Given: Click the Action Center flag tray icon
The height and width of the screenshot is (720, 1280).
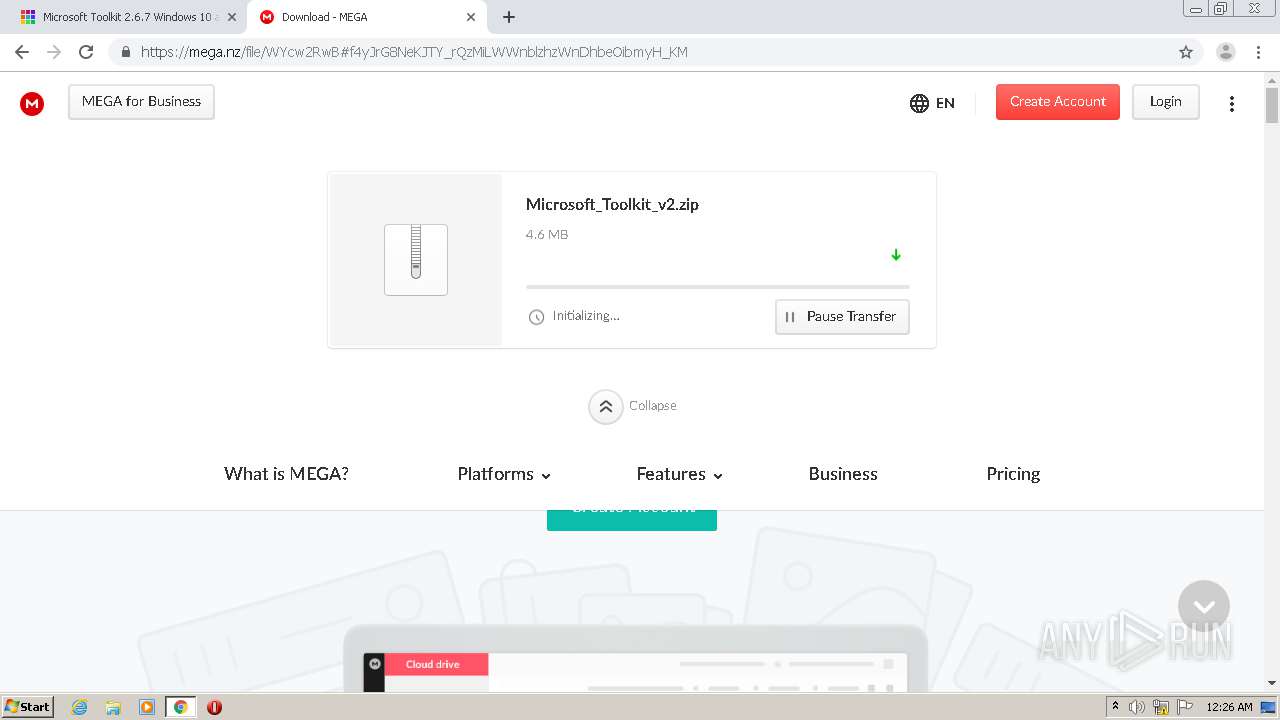Looking at the screenshot, I should 1185,707.
